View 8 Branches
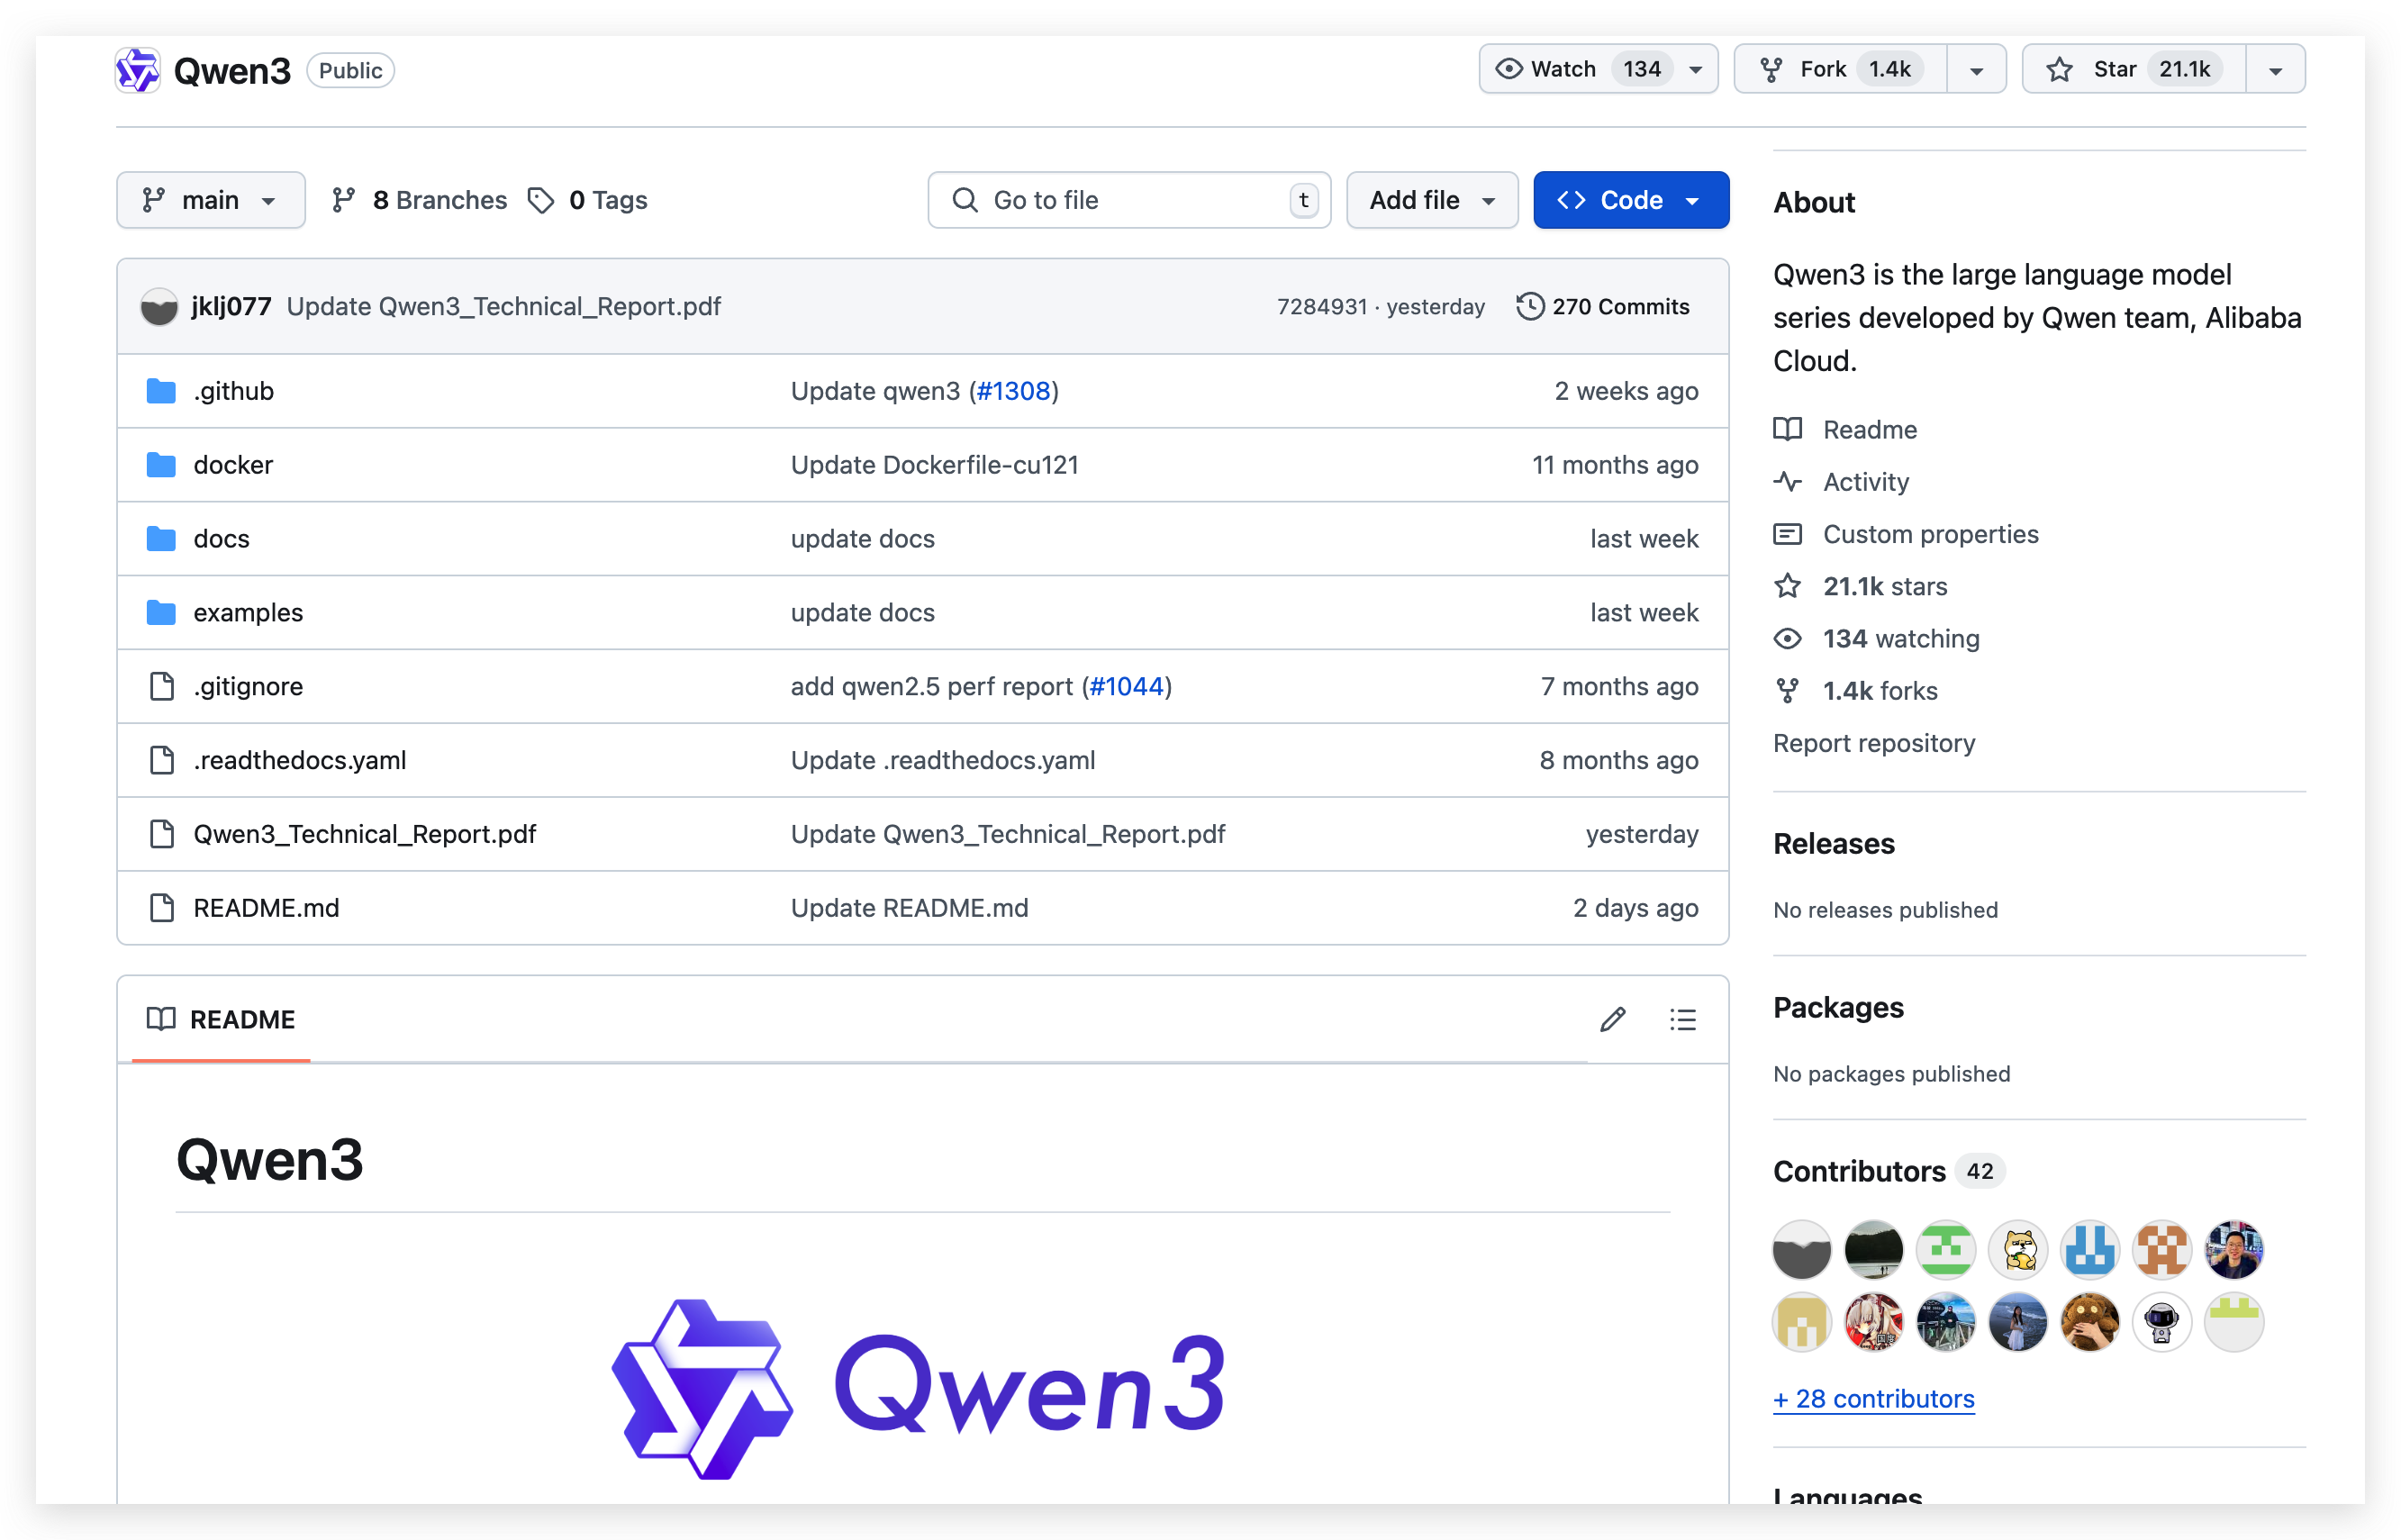Image resolution: width=2401 pixels, height=1540 pixels. [x=419, y=201]
